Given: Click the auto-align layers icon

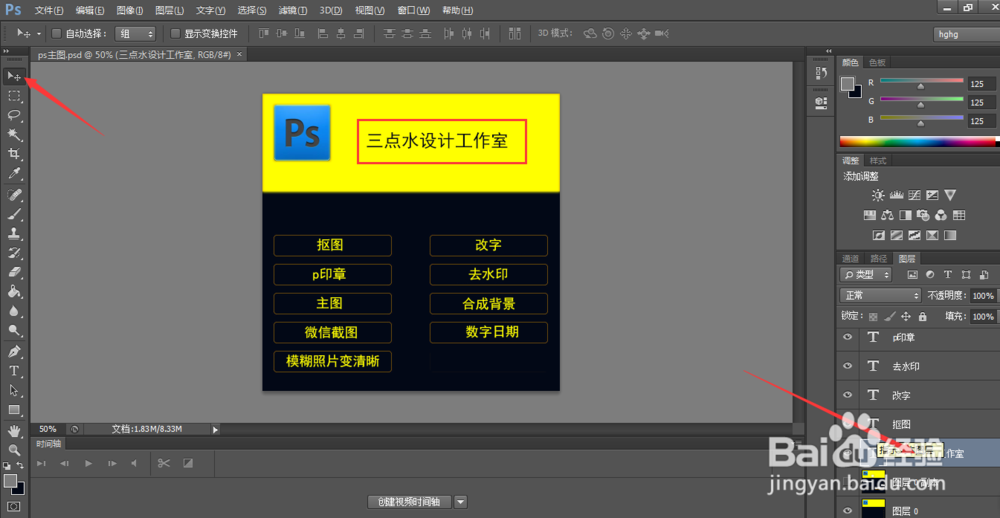Looking at the screenshot, I should point(515,34).
